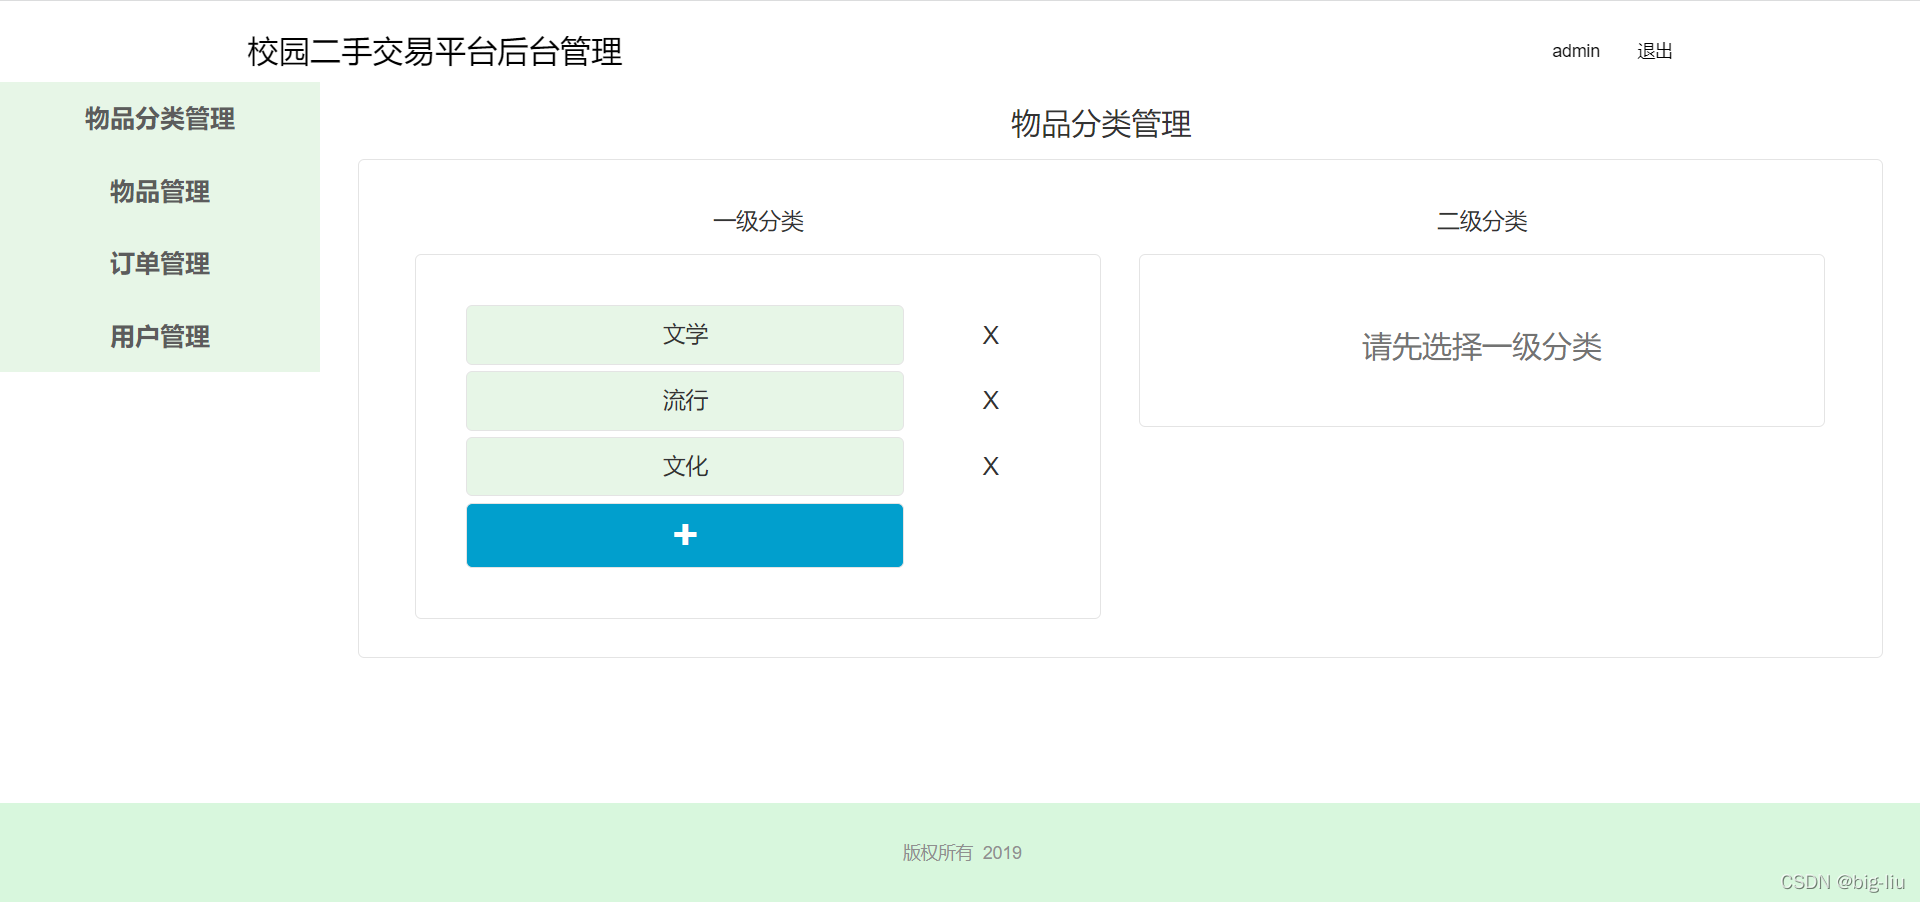Select the 文学 first-level category

pyautogui.click(x=685, y=335)
